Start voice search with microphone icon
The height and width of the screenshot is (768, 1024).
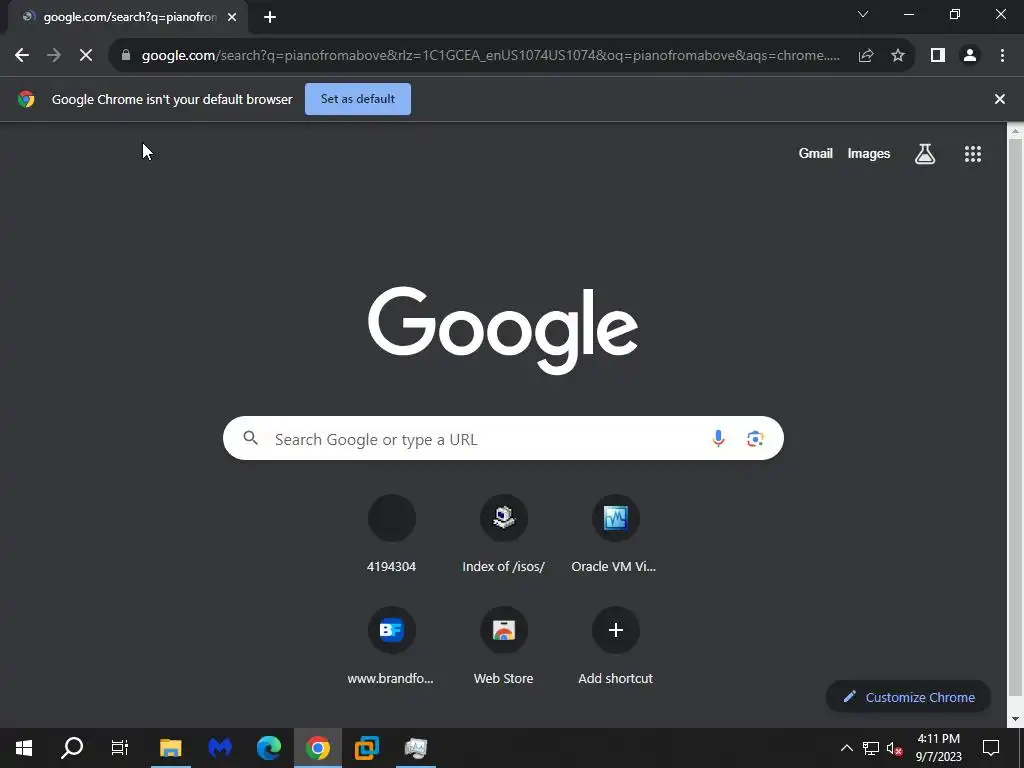tap(718, 438)
